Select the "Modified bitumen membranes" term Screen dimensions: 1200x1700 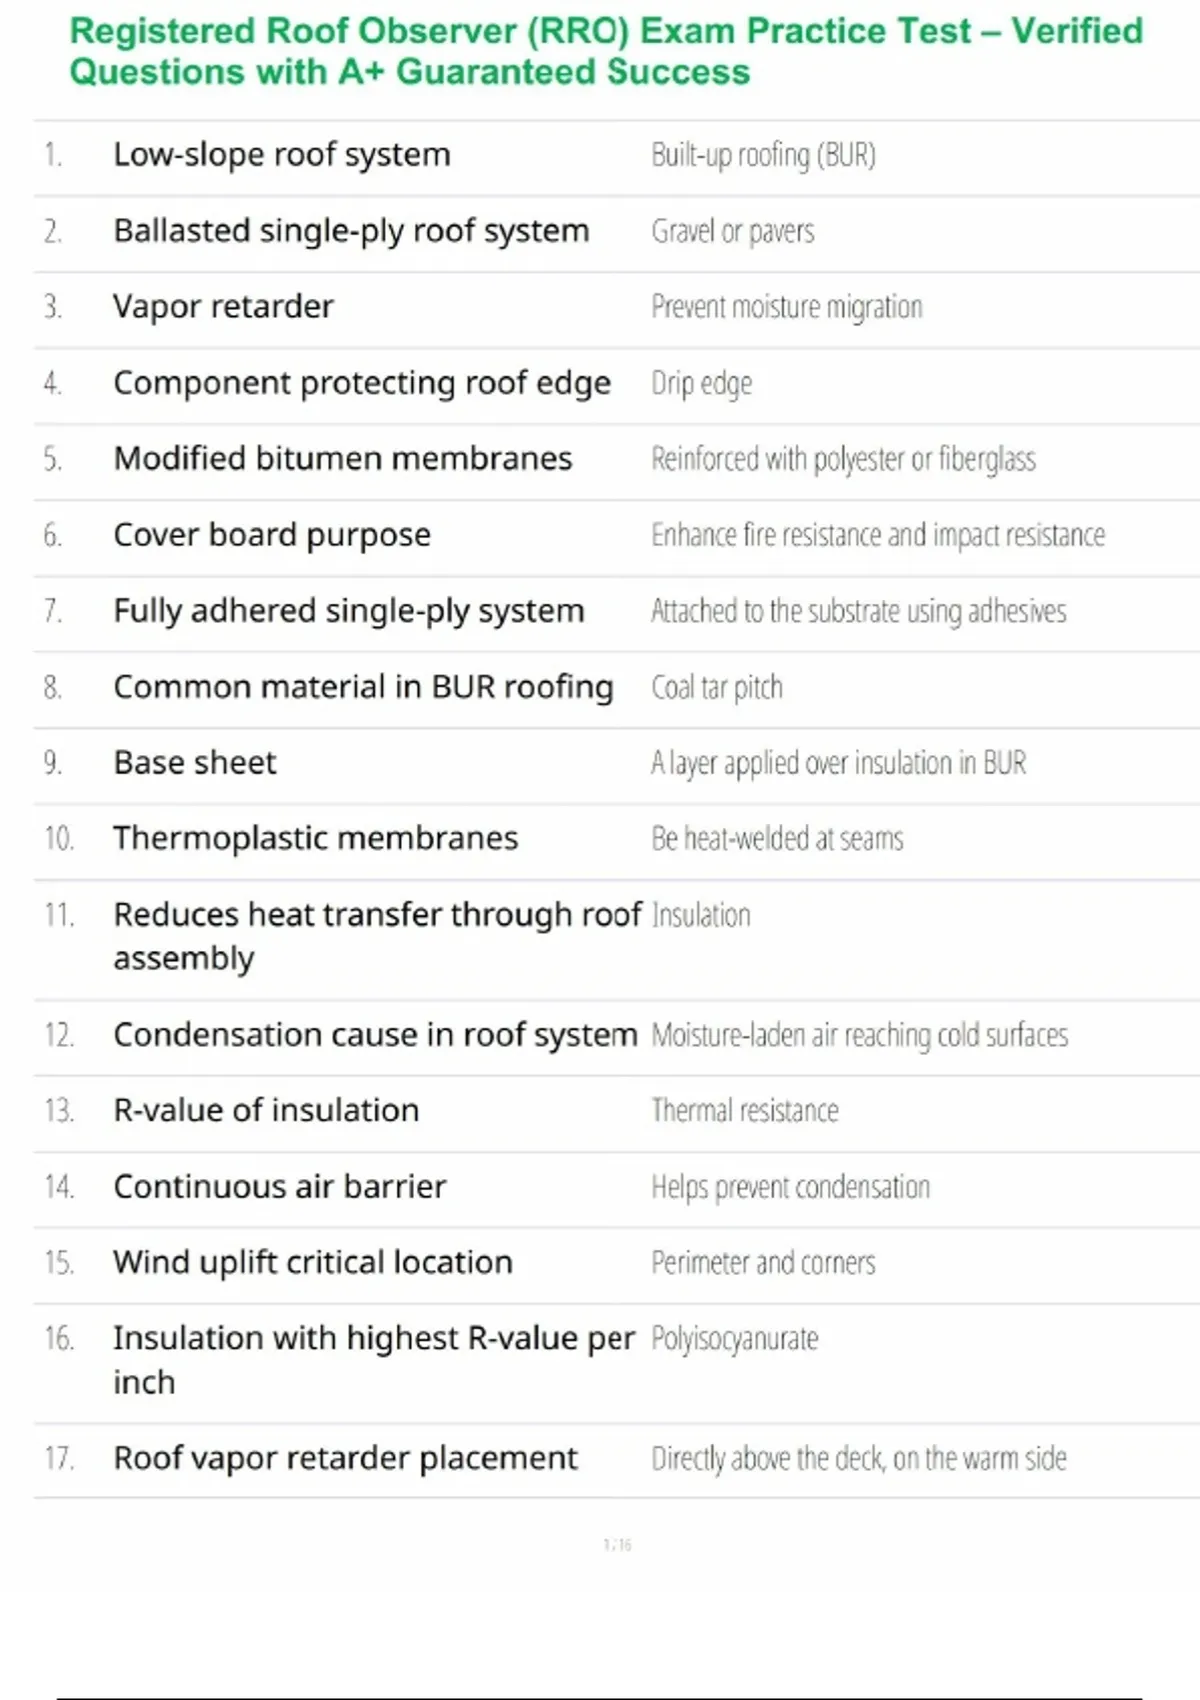coord(343,459)
